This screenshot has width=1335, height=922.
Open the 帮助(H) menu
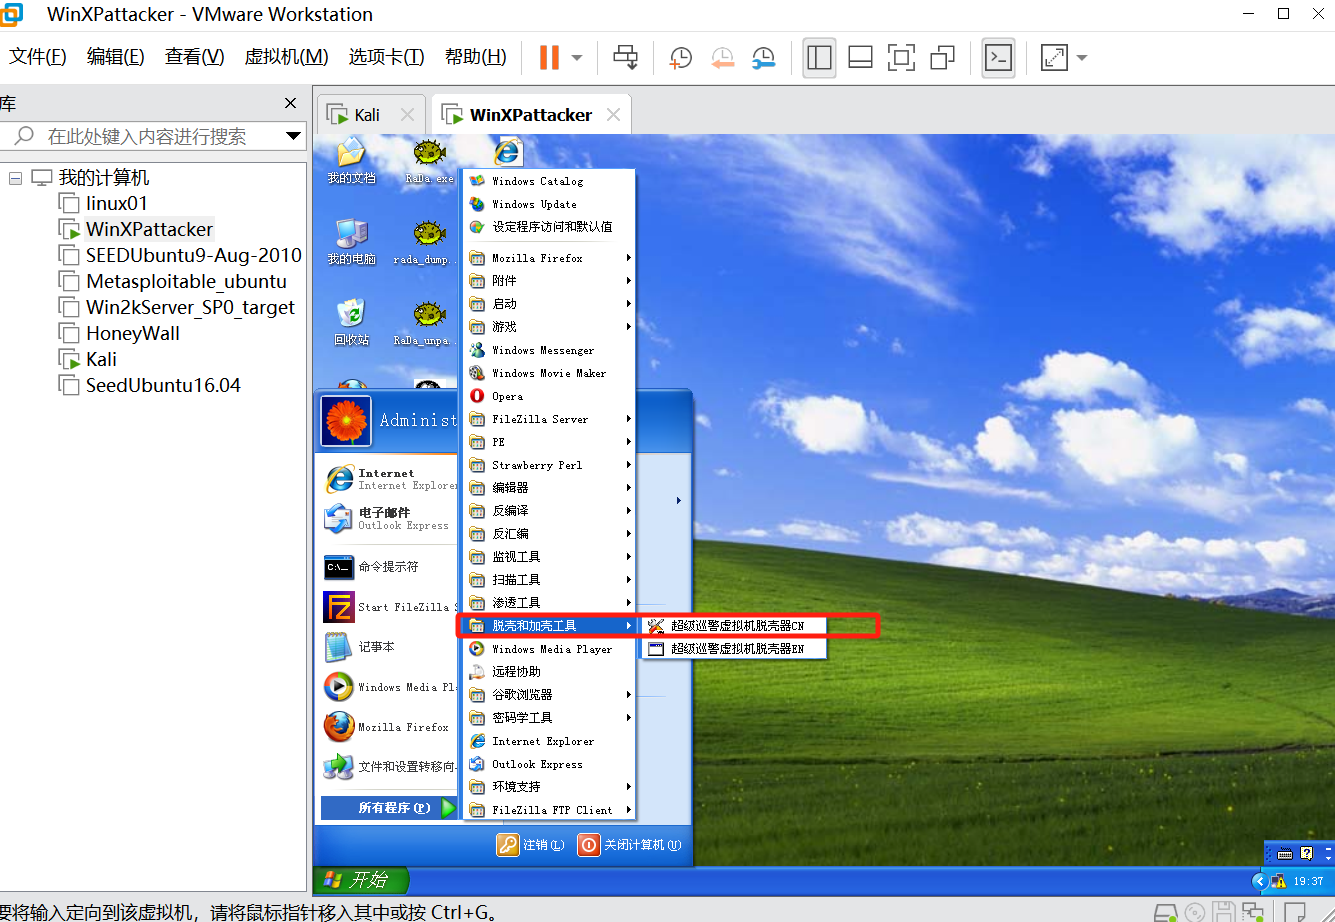click(476, 57)
